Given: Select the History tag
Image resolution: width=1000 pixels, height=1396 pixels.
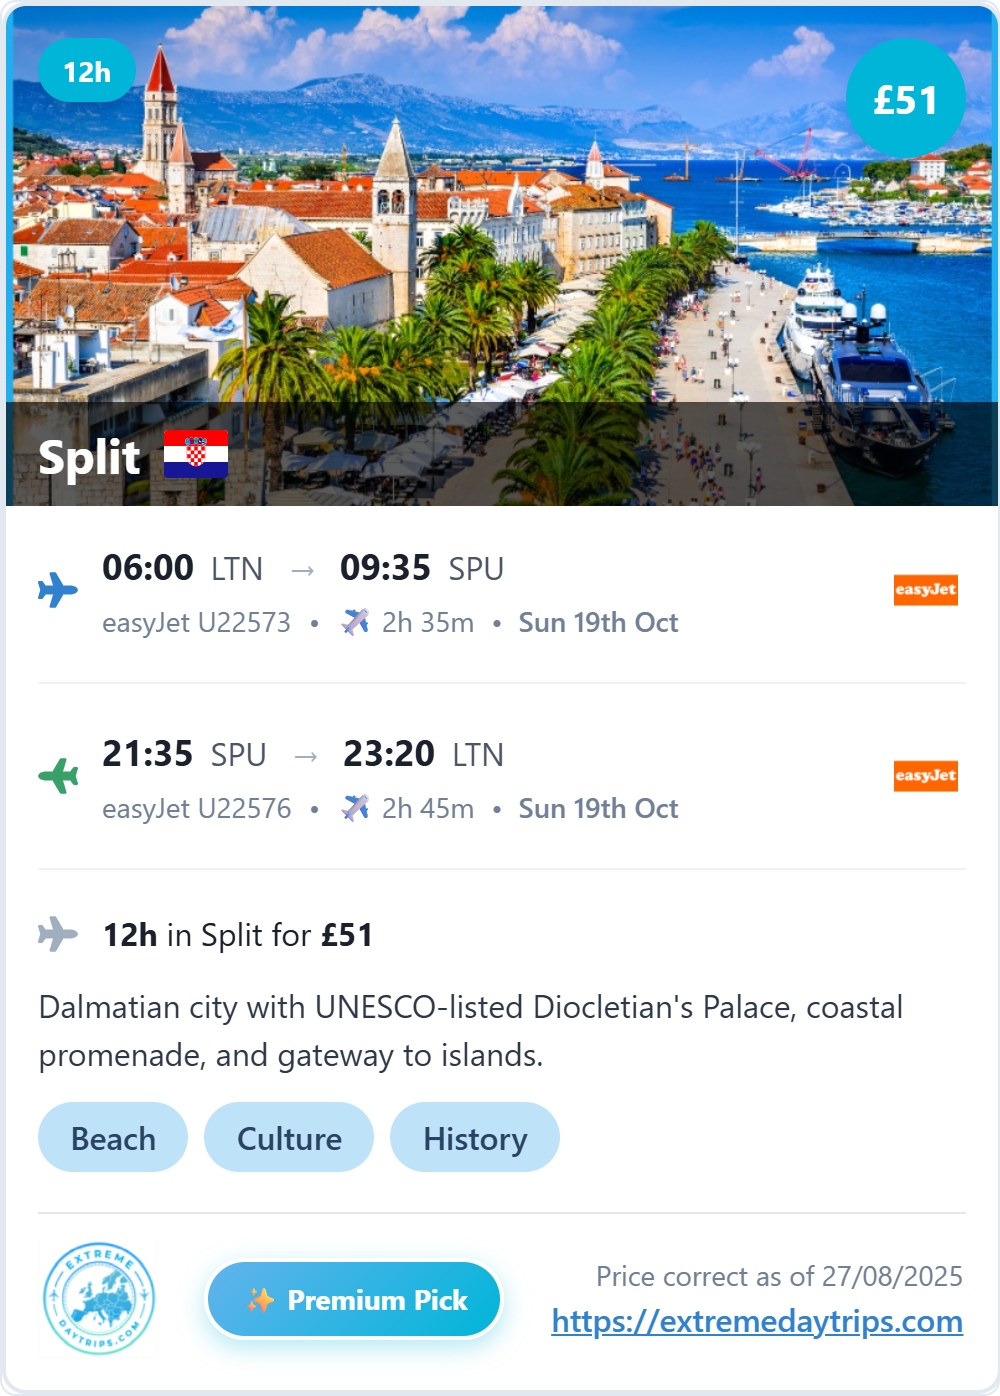Looking at the screenshot, I should pyautogui.click(x=475, y=1138).
